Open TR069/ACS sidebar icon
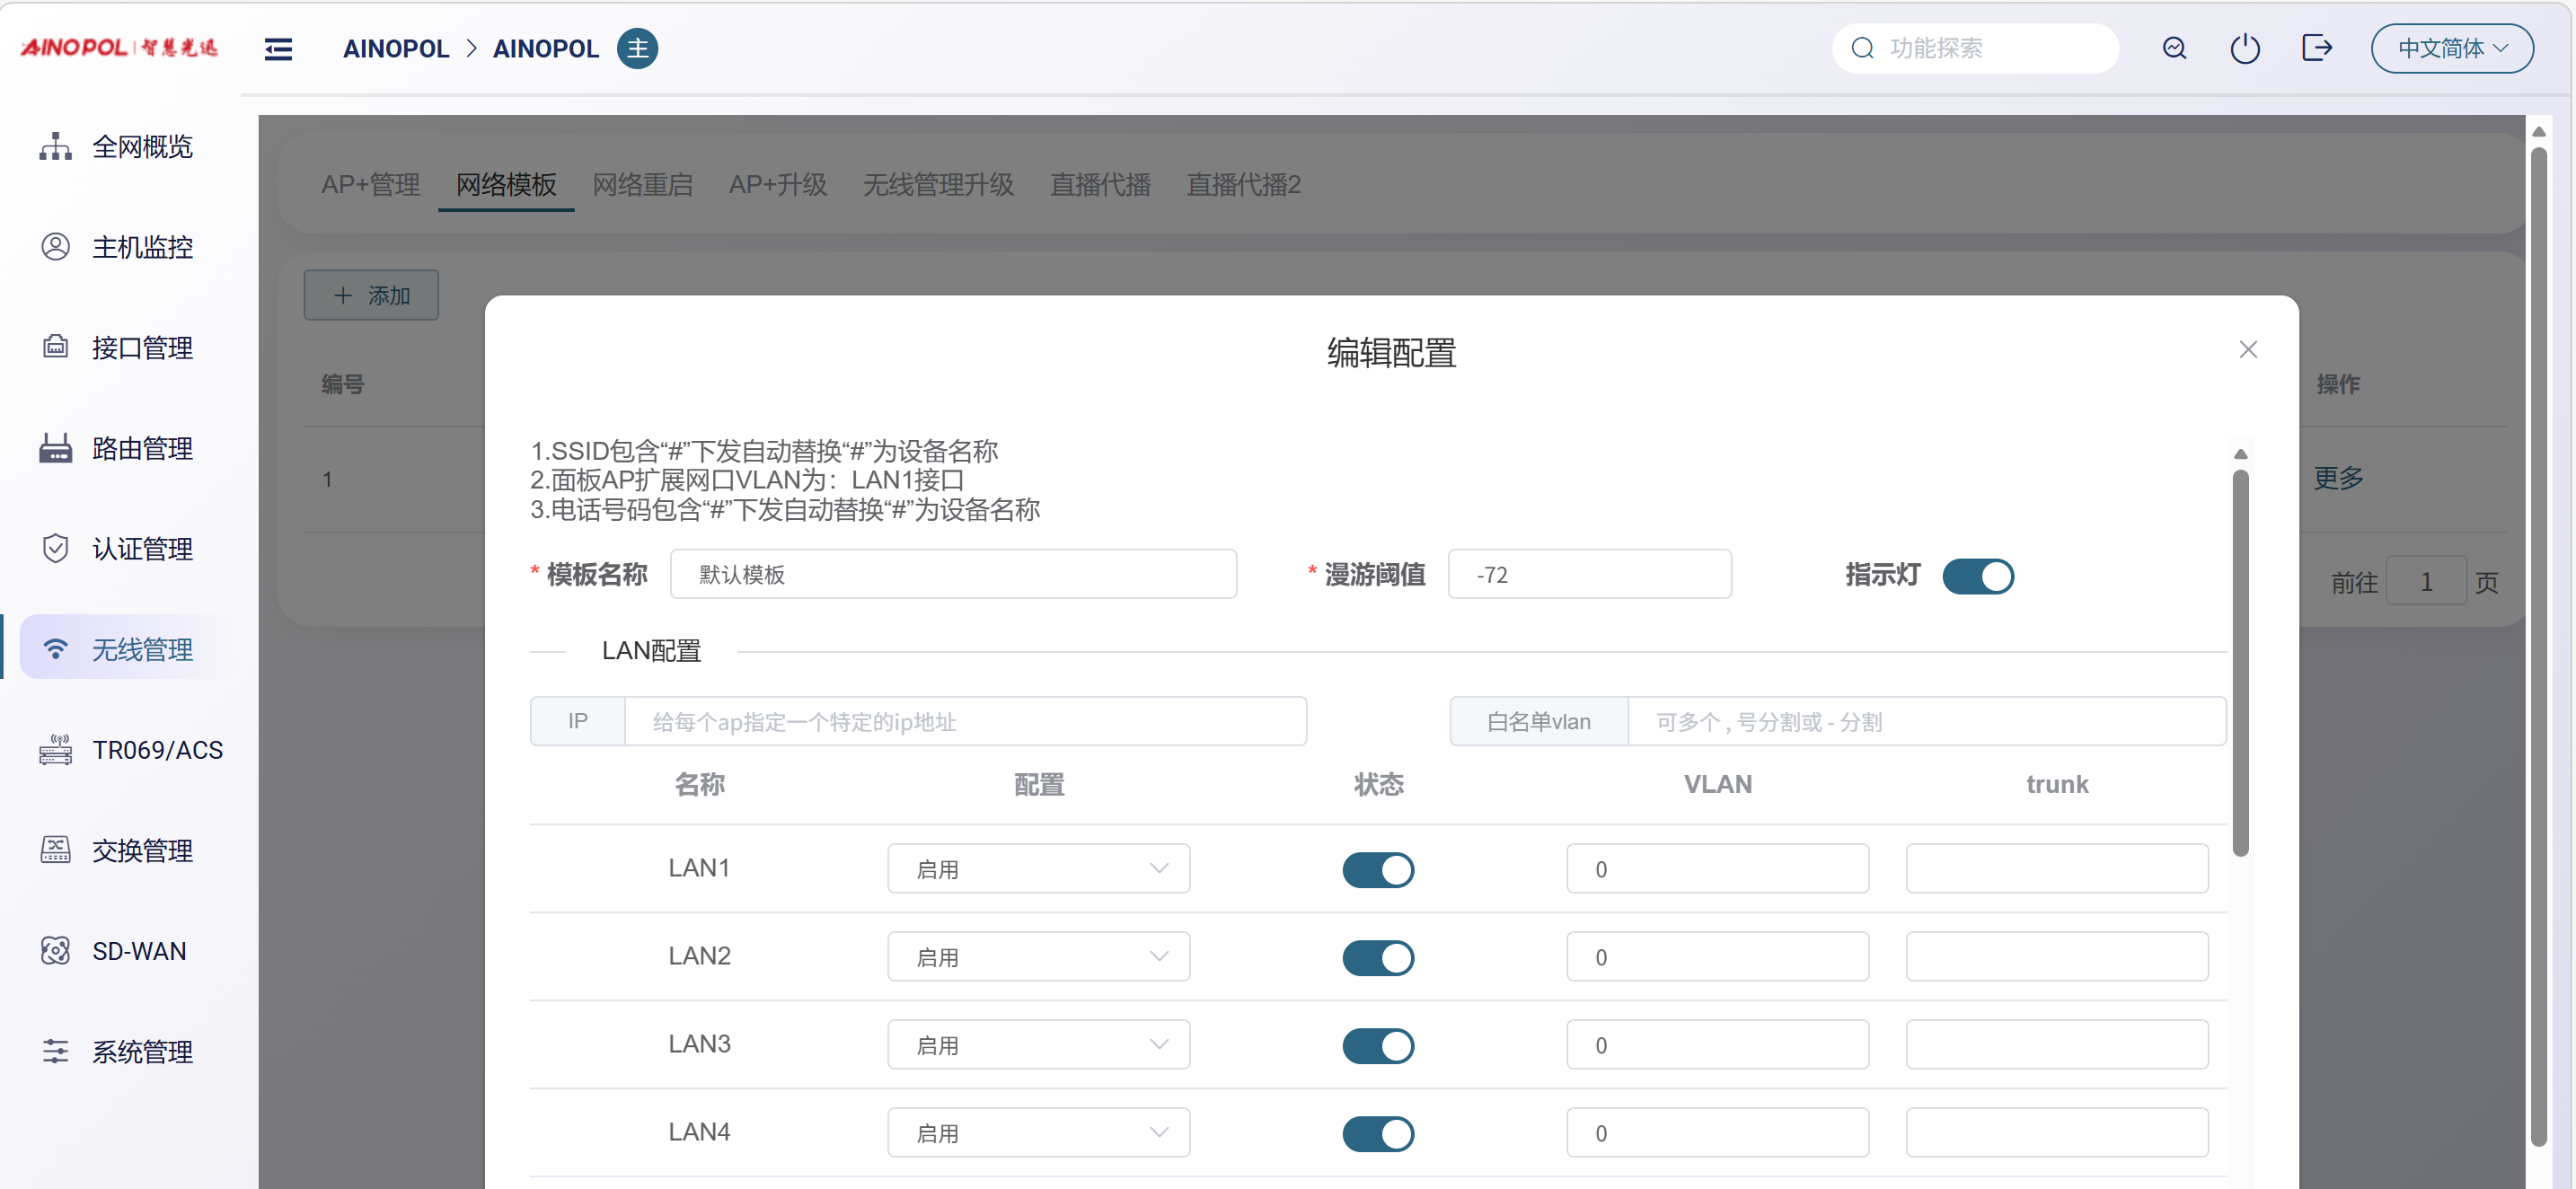This screenshot has height=1189, width=2576. 55,749
